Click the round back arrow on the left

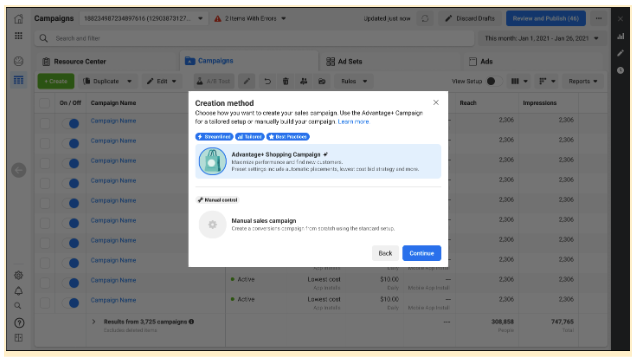click(19, 170)
